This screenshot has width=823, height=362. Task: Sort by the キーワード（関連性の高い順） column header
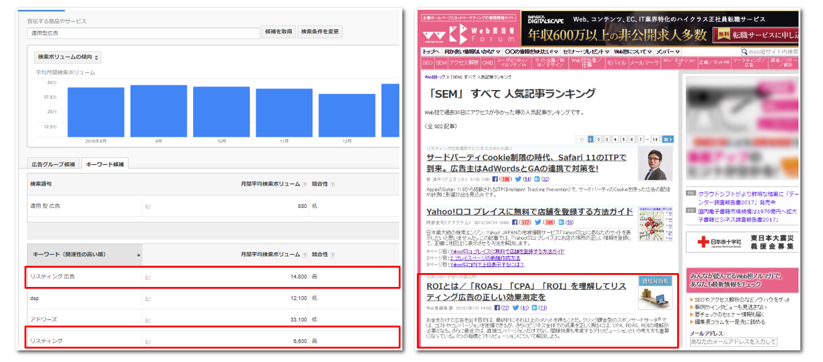[x=85, y=254]
